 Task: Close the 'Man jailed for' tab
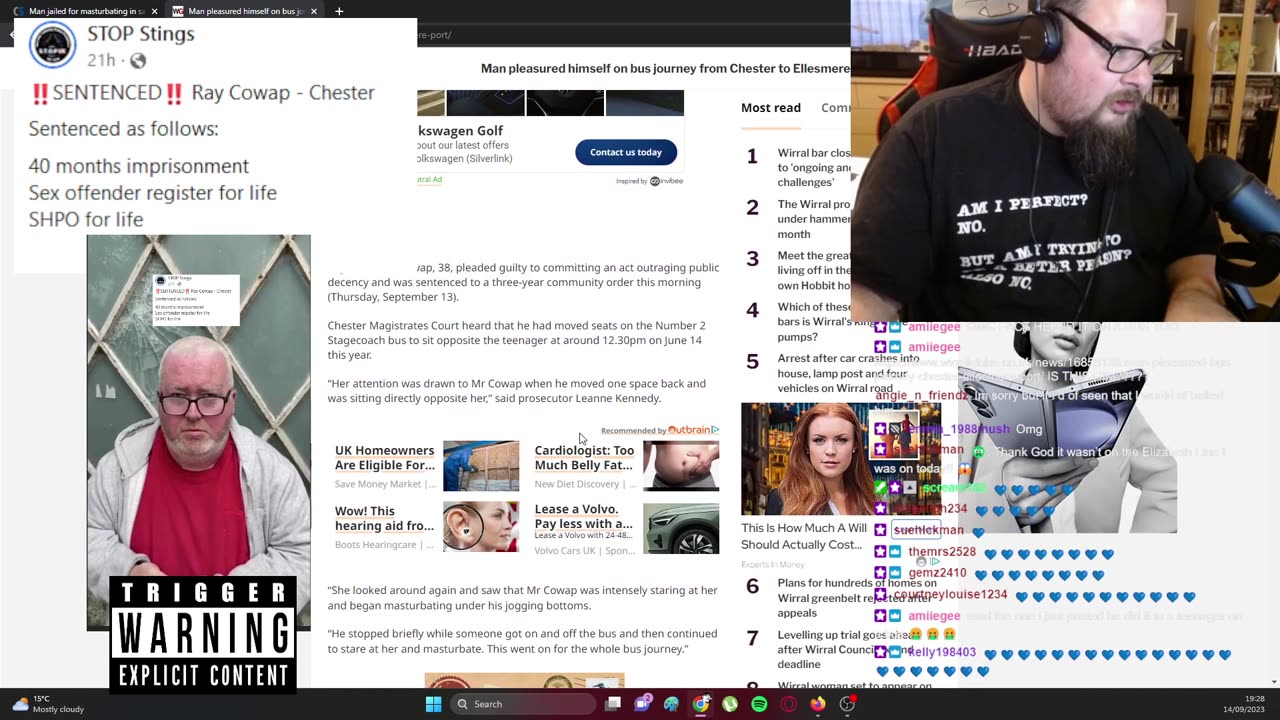coord(154,11)
